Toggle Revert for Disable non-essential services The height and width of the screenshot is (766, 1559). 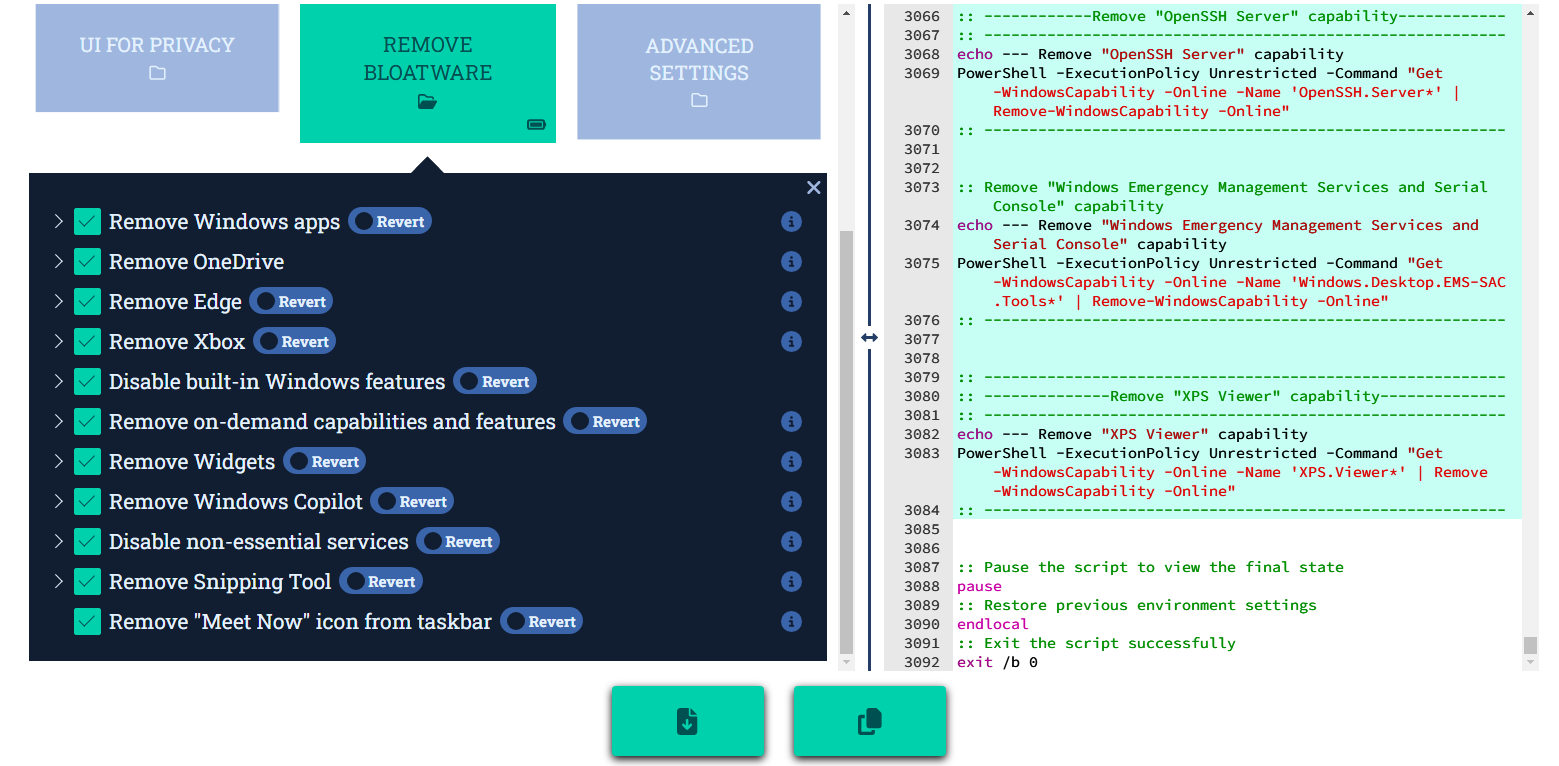pyautogui.click(x=458, y=542)
